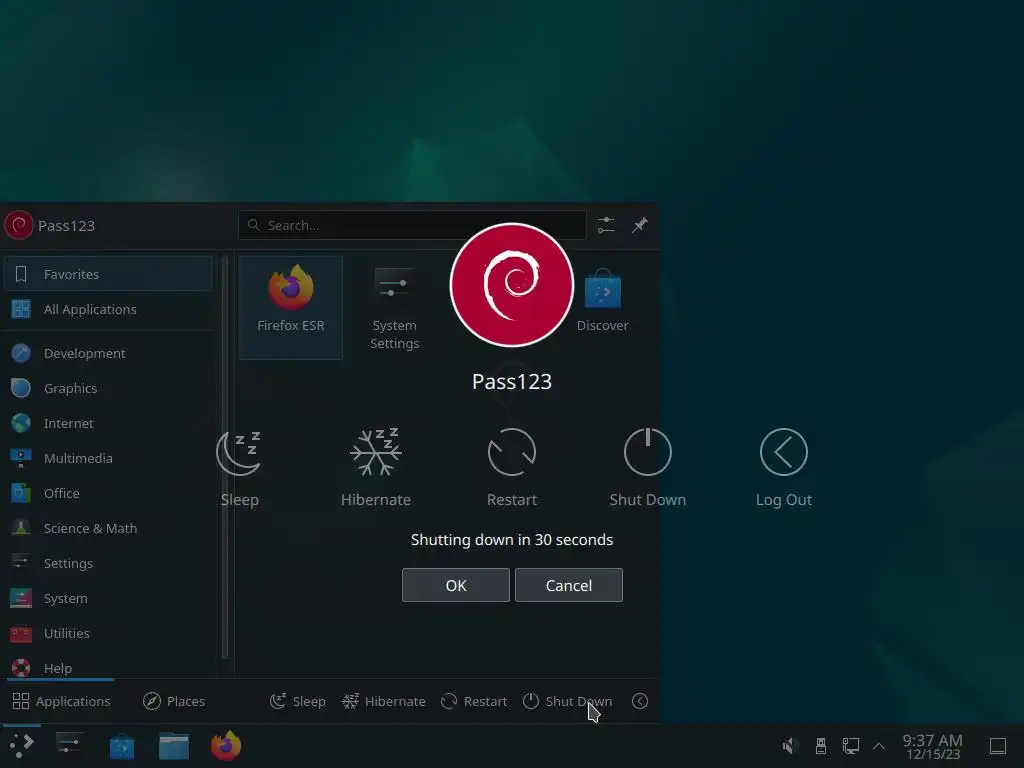Click Sleep in the launcher footer
The image size is (1024, 768).
click(x=298, y=701)
